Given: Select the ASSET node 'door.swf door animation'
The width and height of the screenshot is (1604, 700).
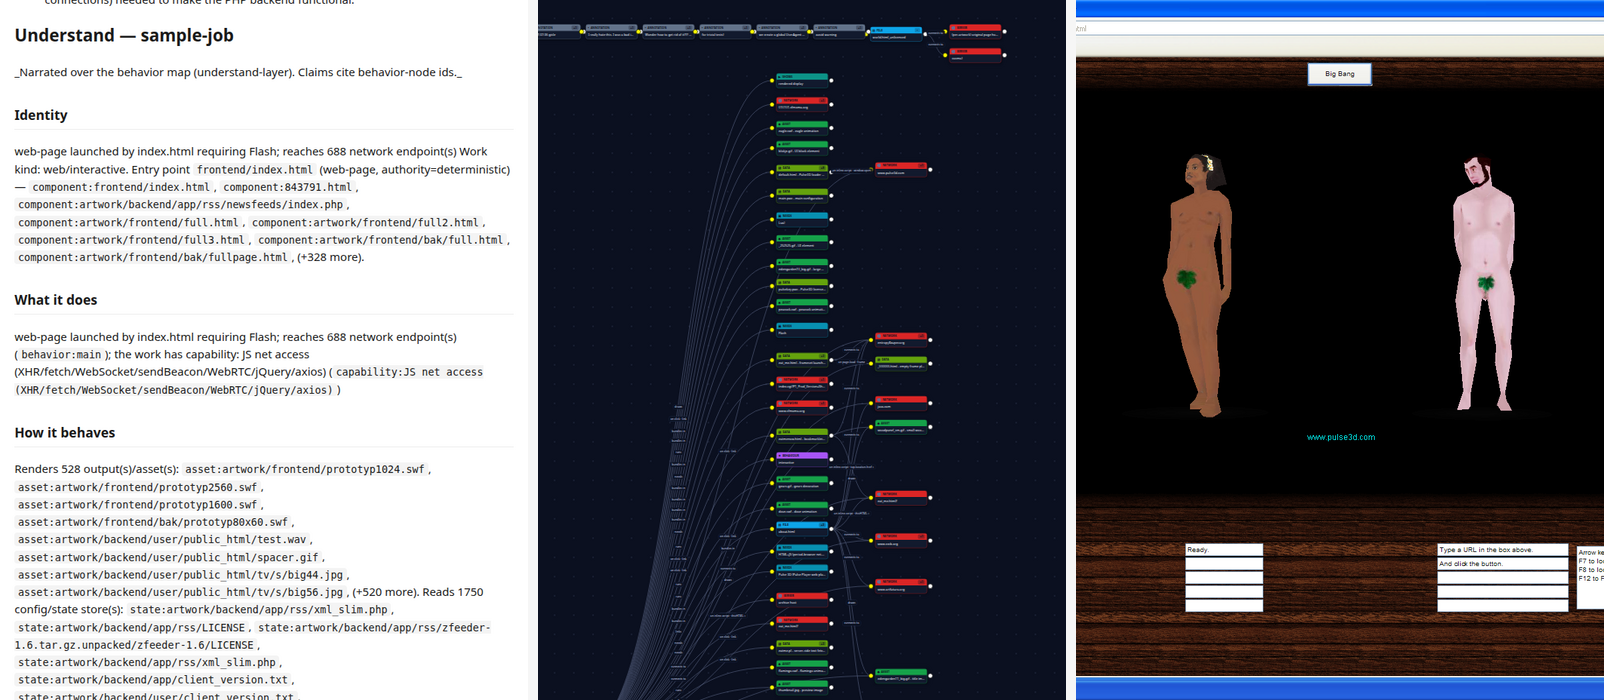Looking at the screenshot, I should click(x=802, y=508).
